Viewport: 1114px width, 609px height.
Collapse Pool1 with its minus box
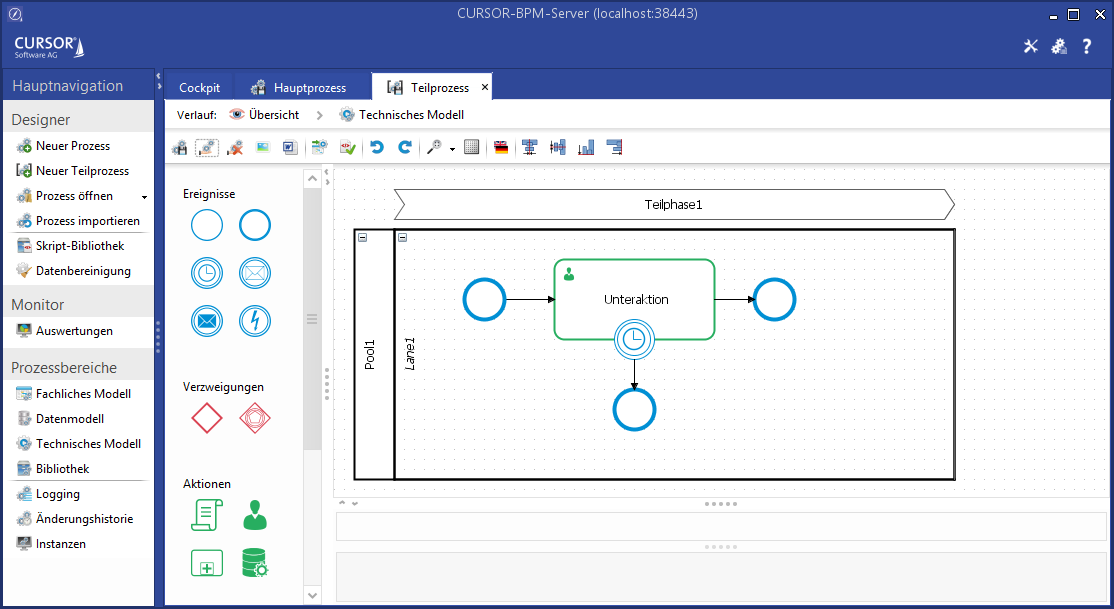click(x=362, y=238)
